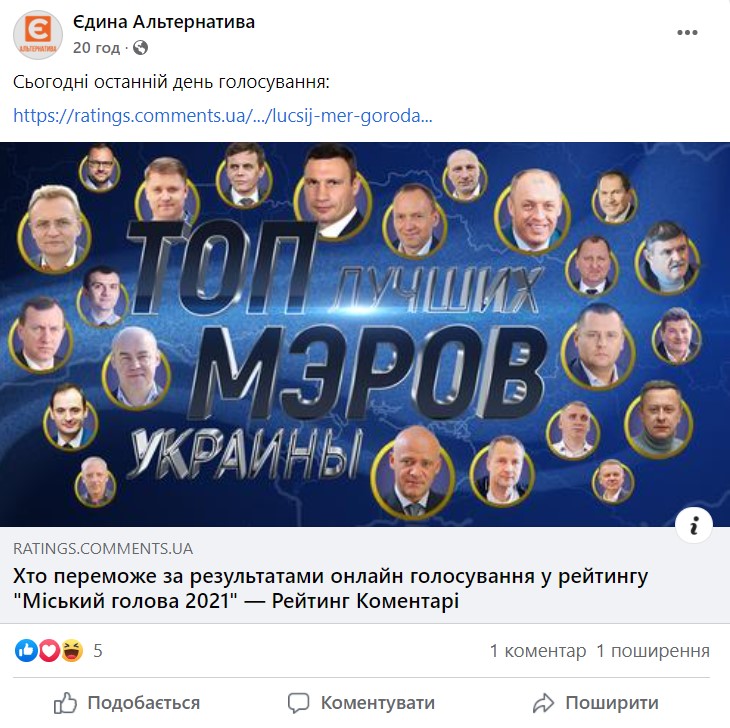Viewport: 730px width, 728px height.
Task: Click the RATINGS.COMMENTS.UA source label
Action: click(x=103, y=548)
